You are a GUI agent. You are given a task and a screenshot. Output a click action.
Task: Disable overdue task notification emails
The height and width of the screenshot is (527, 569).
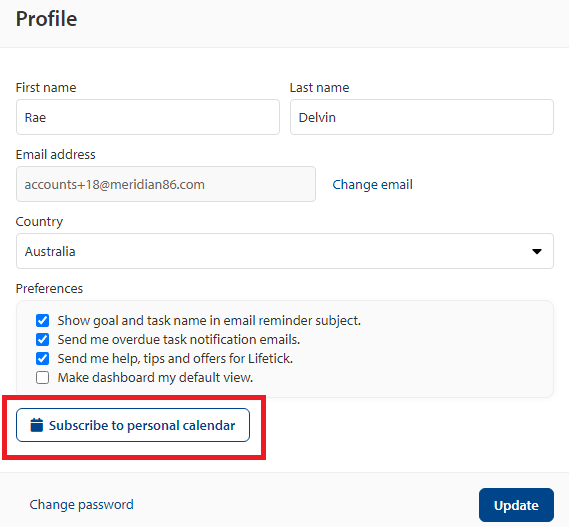[x=42, y=339]
